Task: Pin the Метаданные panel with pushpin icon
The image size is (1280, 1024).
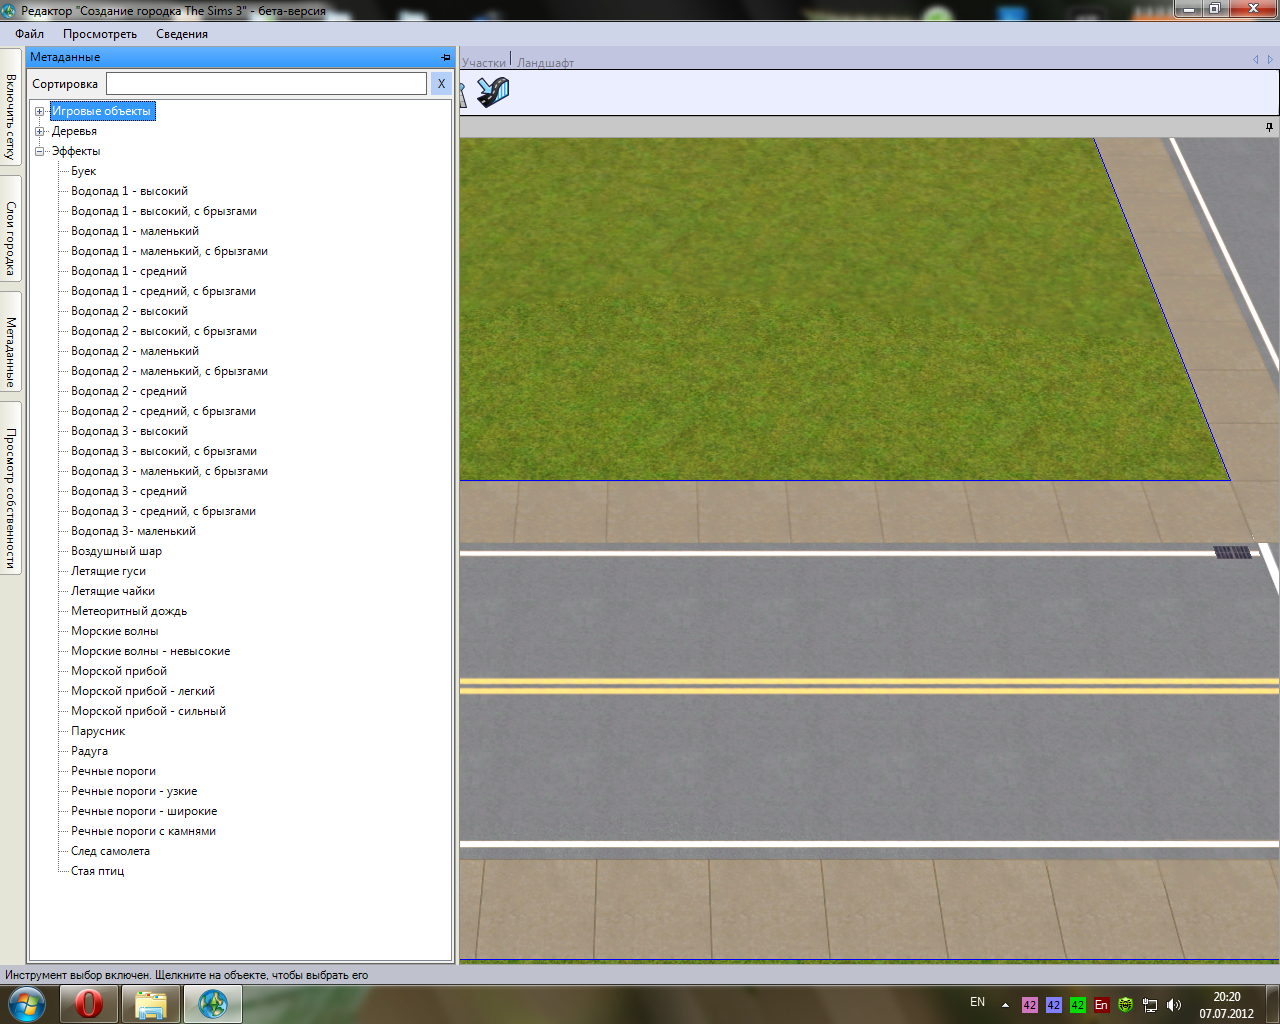Action: (x=446, y=58)
